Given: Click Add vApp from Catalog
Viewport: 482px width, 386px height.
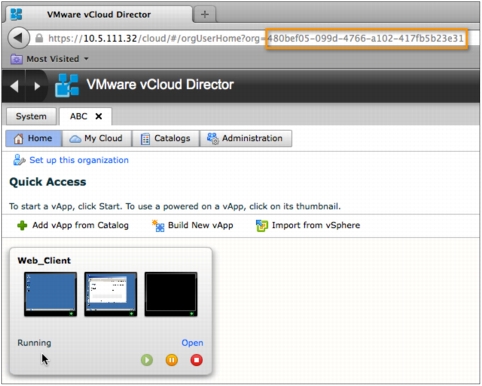Looking at the screenshot, I should (80, 225).
